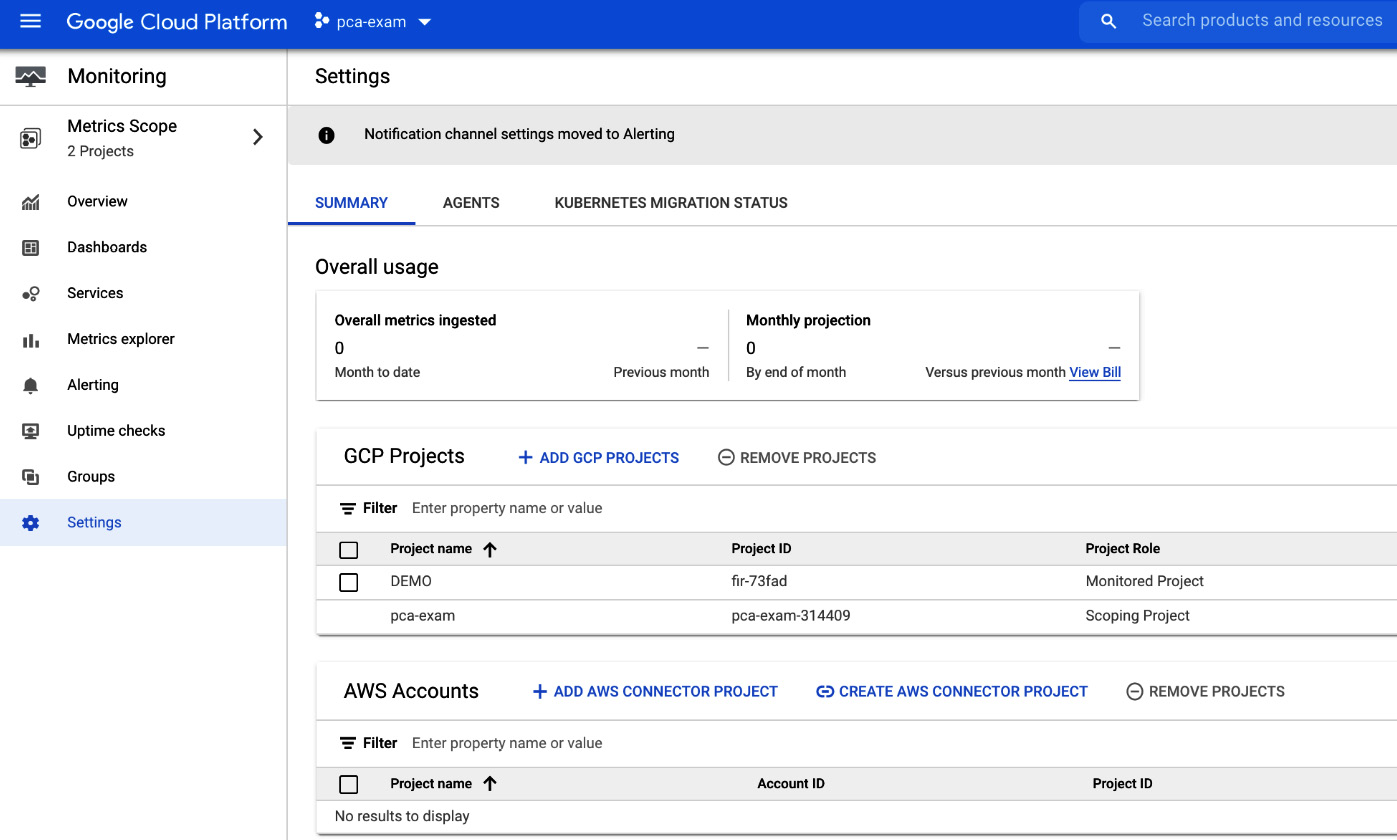Click Add GCP Projects button
The height and width of the screenshot is (840, 1397).
[x=598, y=458]
